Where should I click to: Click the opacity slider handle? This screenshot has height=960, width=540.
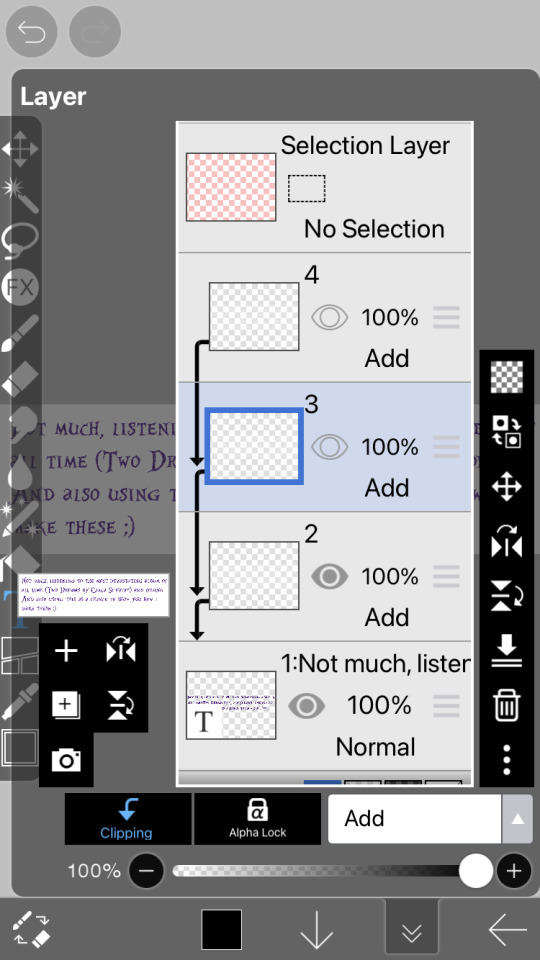point(476,871)
